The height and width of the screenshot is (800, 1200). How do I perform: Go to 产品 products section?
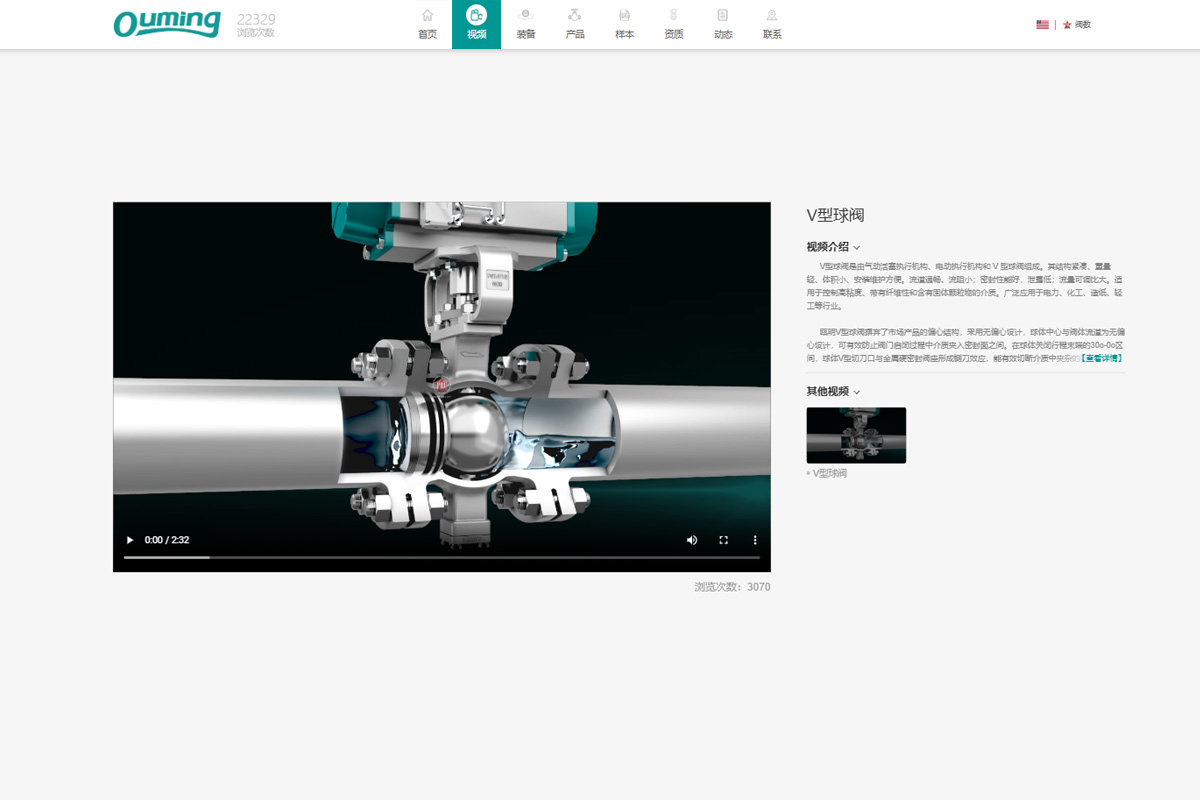575,16
